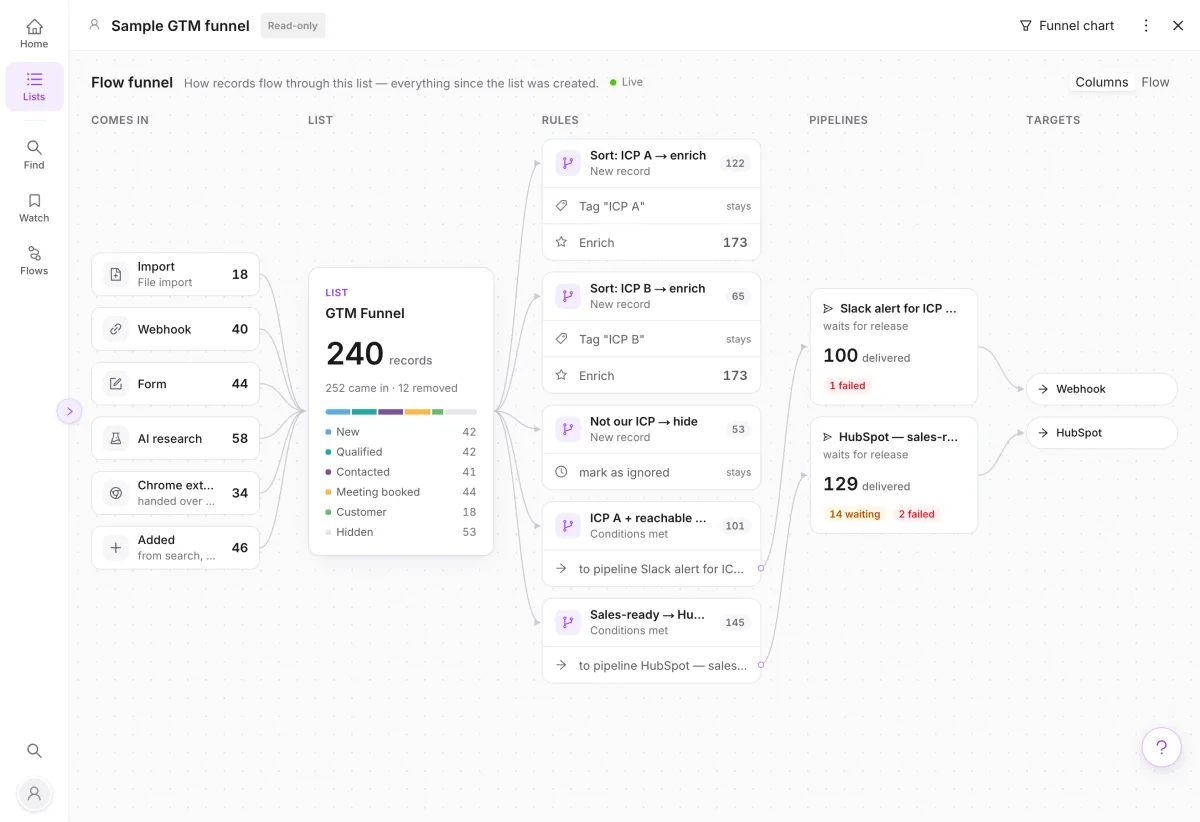Click 'to pipeline Slack alert' action row
The height and width of the screenshot is (822, 1200).
pos(651,569)
